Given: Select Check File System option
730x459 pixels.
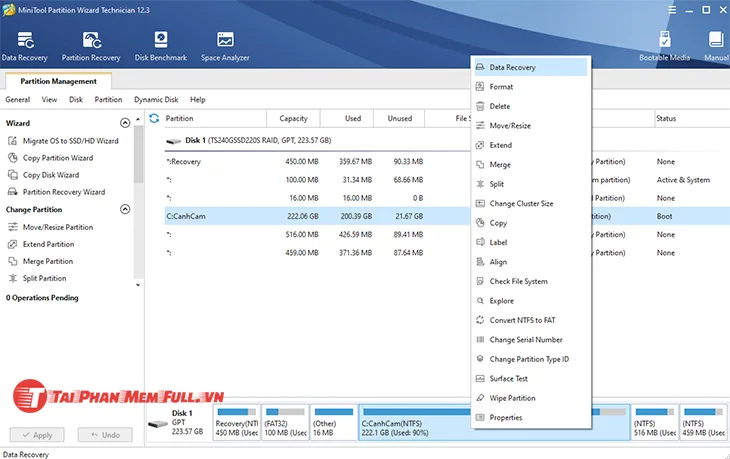Looking at the screenshot, I should click(x=531, y=281).
